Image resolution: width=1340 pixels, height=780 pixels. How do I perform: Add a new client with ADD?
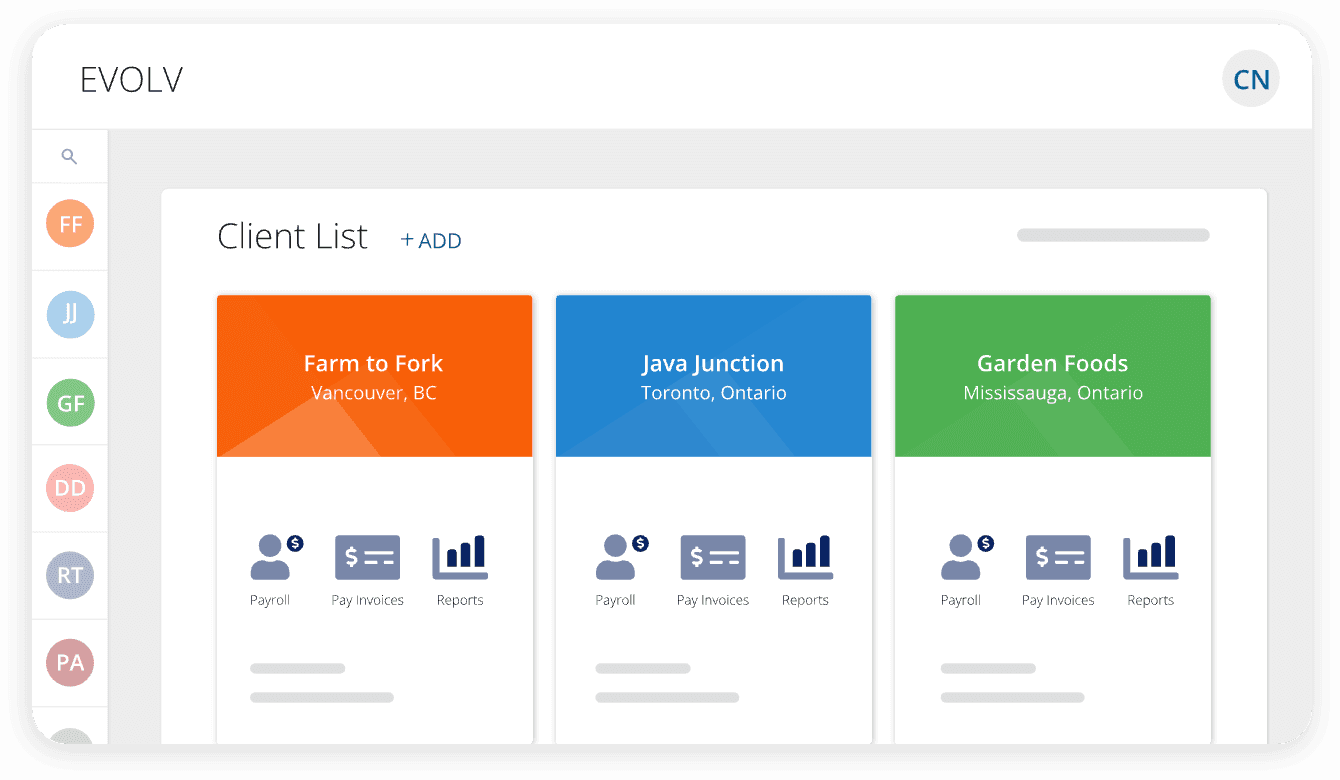(431, 240)
